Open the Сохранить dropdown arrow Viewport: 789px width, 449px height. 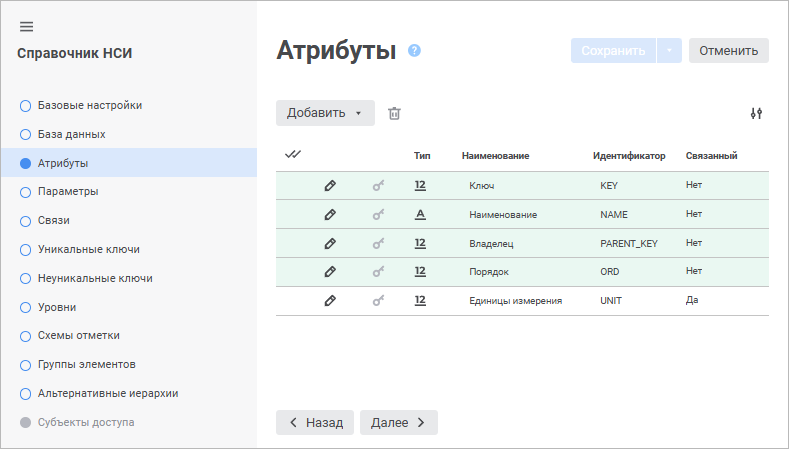click(669, 51)
